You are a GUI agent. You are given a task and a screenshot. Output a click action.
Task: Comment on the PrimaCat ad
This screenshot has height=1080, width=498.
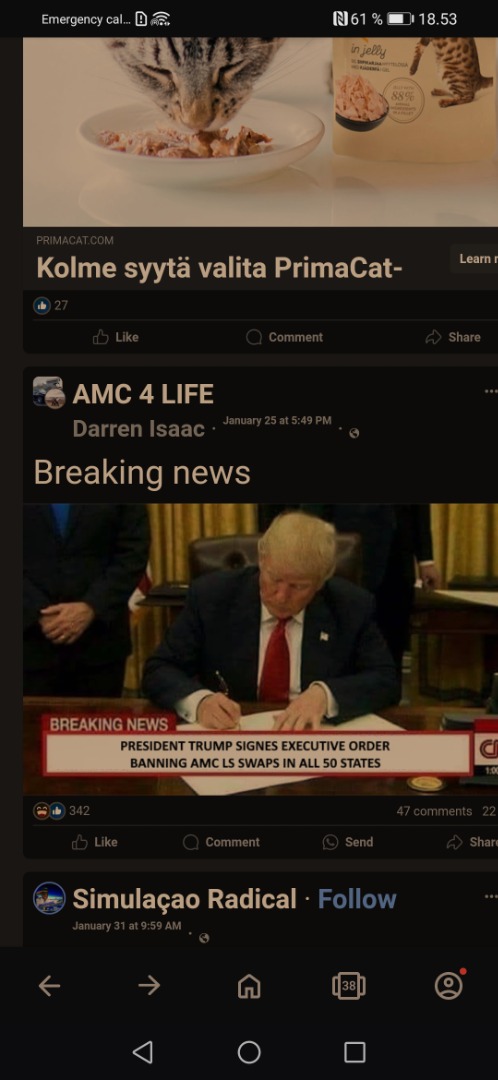[284, 337]
